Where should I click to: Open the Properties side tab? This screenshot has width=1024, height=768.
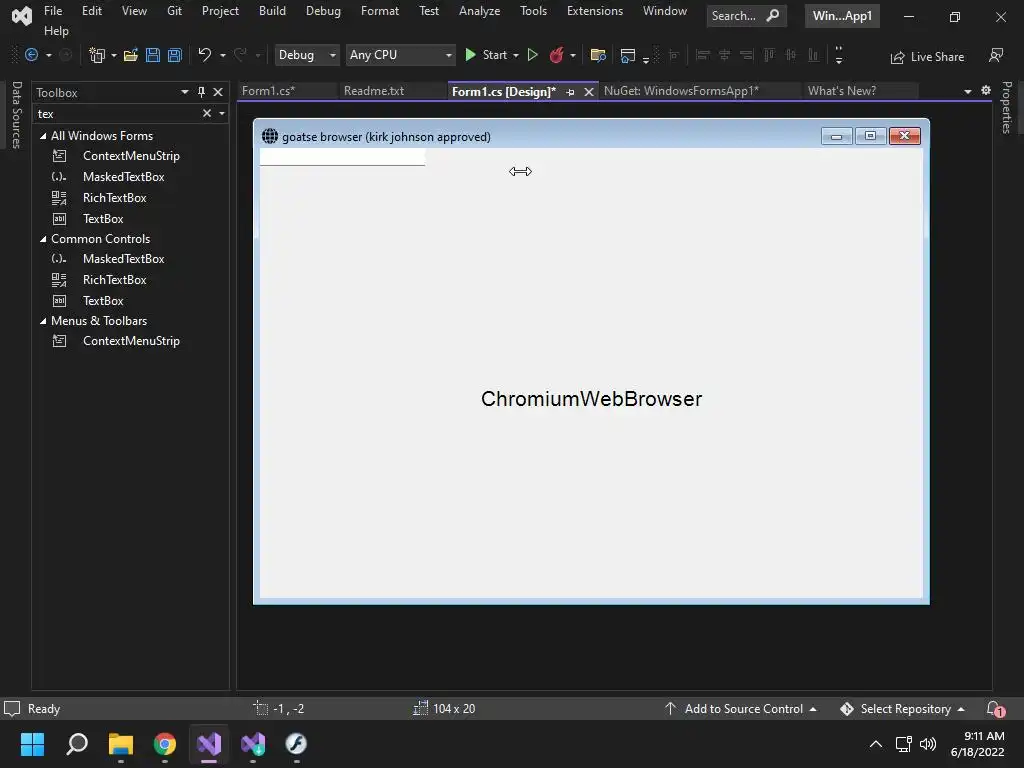point(1006,107)
